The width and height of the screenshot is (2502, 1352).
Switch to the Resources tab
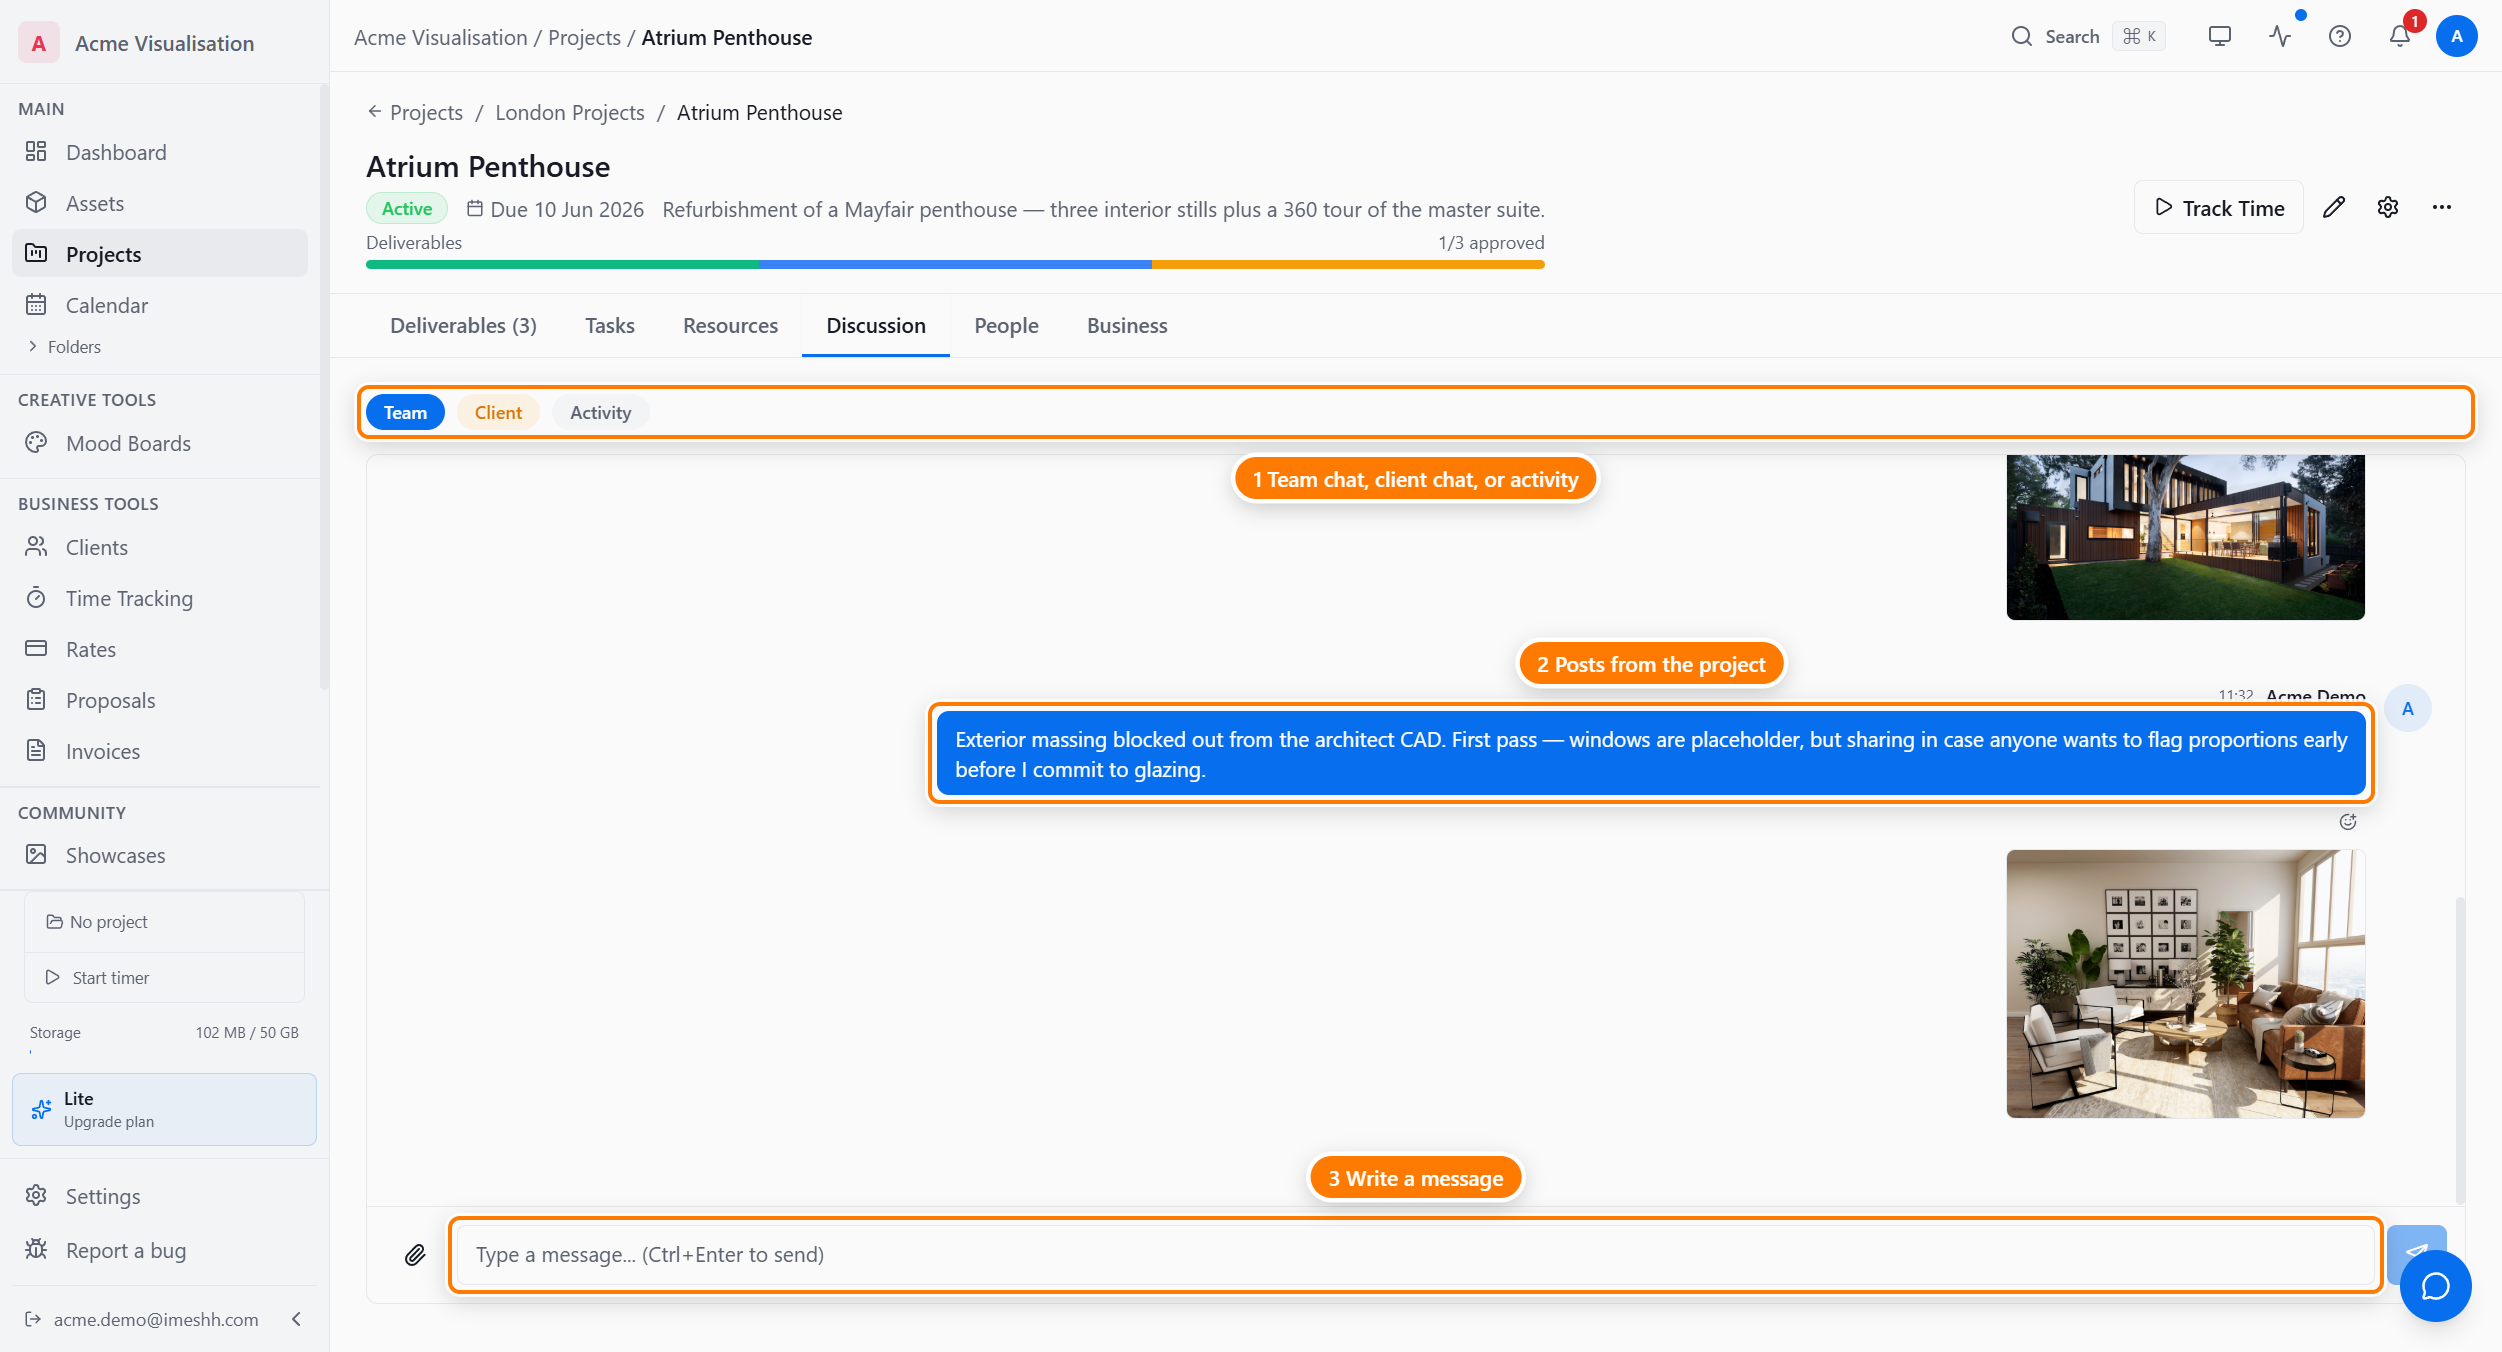730,325
